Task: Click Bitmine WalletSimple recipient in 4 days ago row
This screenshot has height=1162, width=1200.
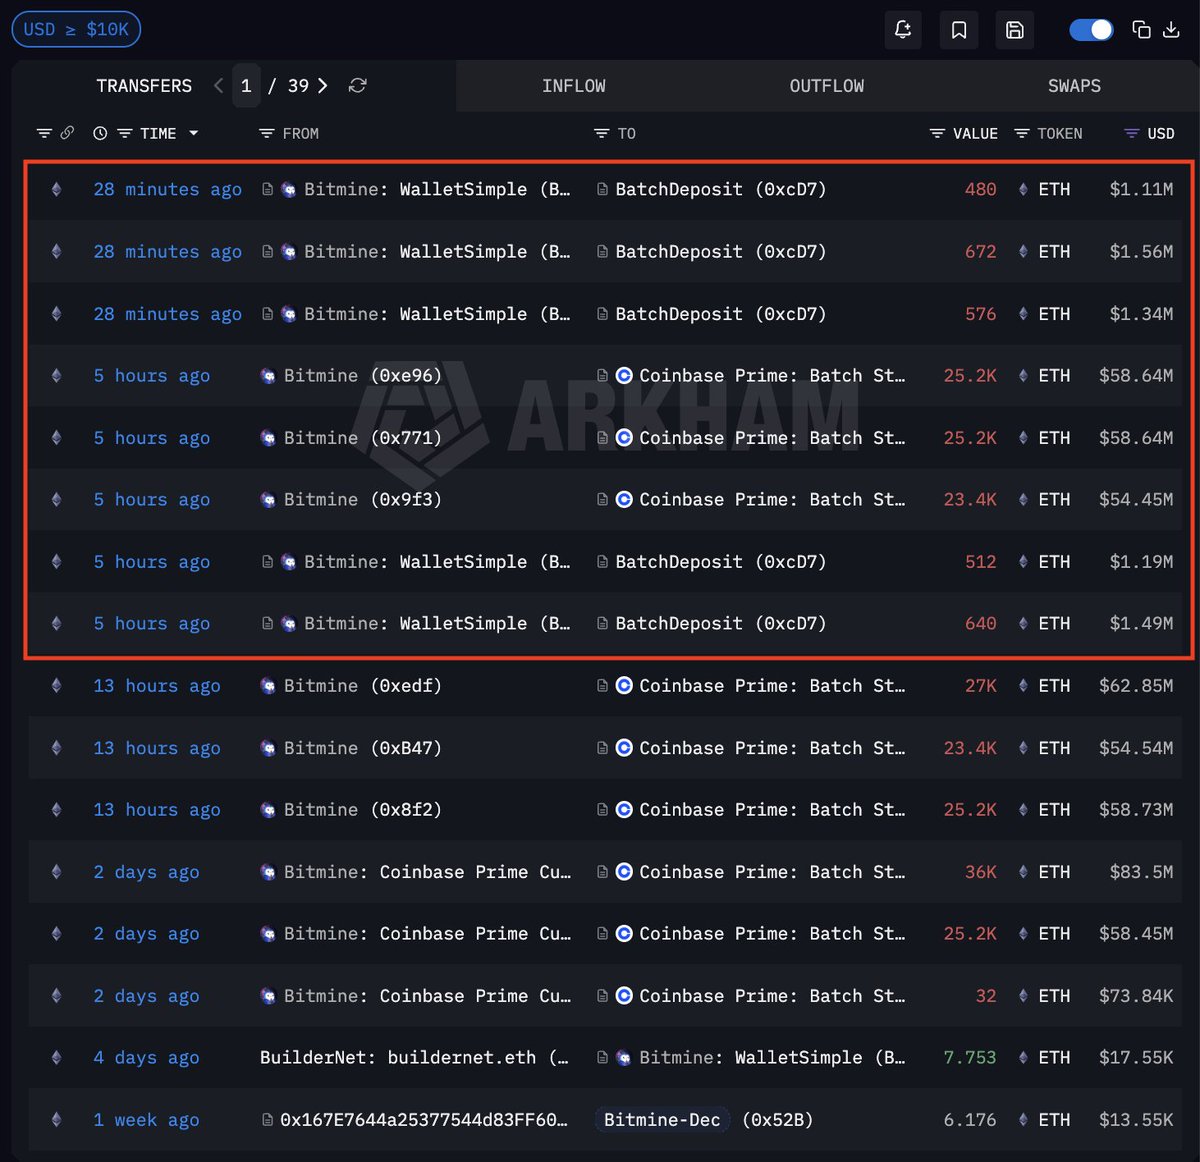Action: 772,1057
